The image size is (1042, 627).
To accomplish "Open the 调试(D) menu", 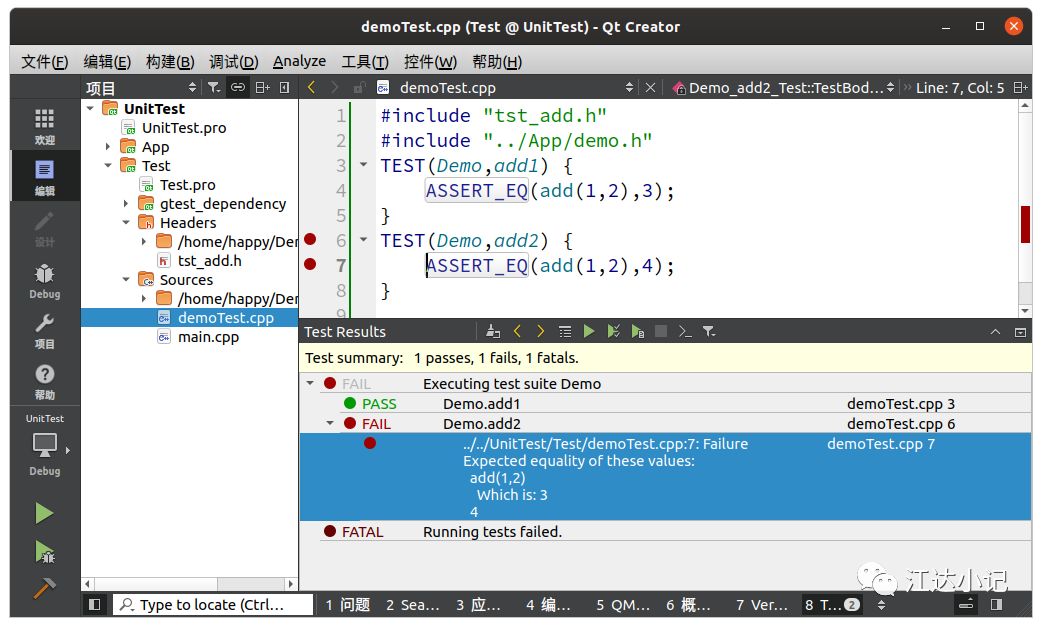I will (233, 62).
